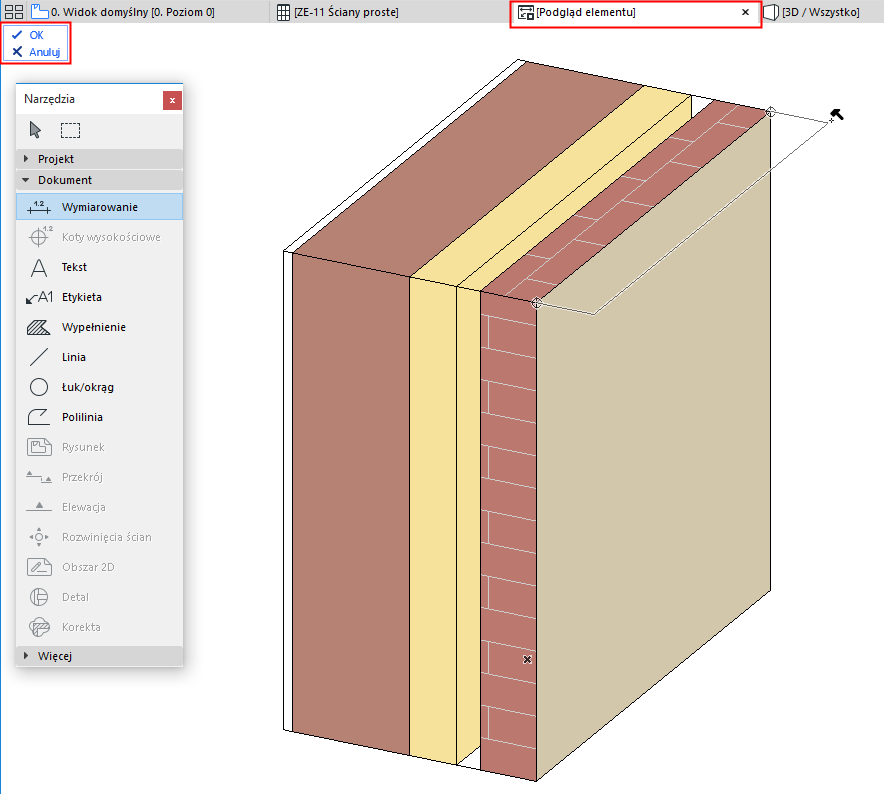Image resolution: width=884 pixels, height=794 pixels.
Task: Select the Tekst text tool
Action: pyautogui.click(x=100, y=267)
